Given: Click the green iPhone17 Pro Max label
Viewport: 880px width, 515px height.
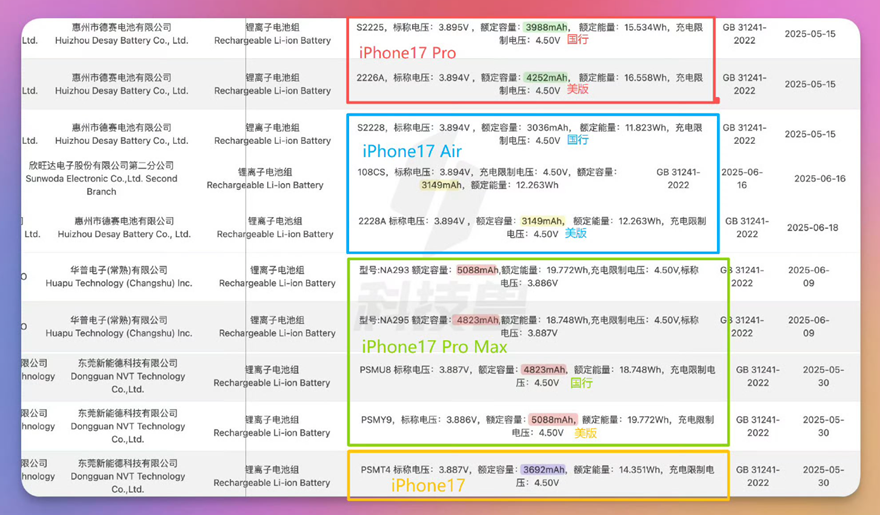Looking at the screenshot, I should (434, 347).
